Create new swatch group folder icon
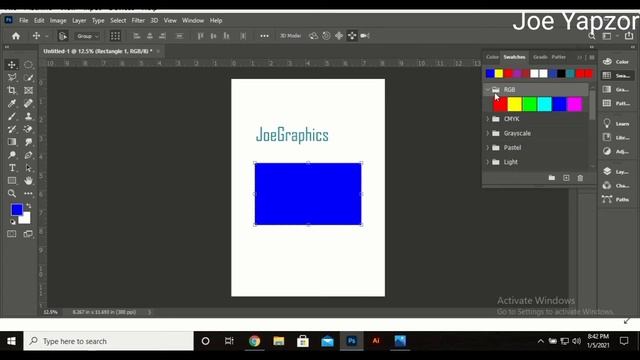Image resolution: width=640 pixels, height=360 pixels. coord(551,178)
